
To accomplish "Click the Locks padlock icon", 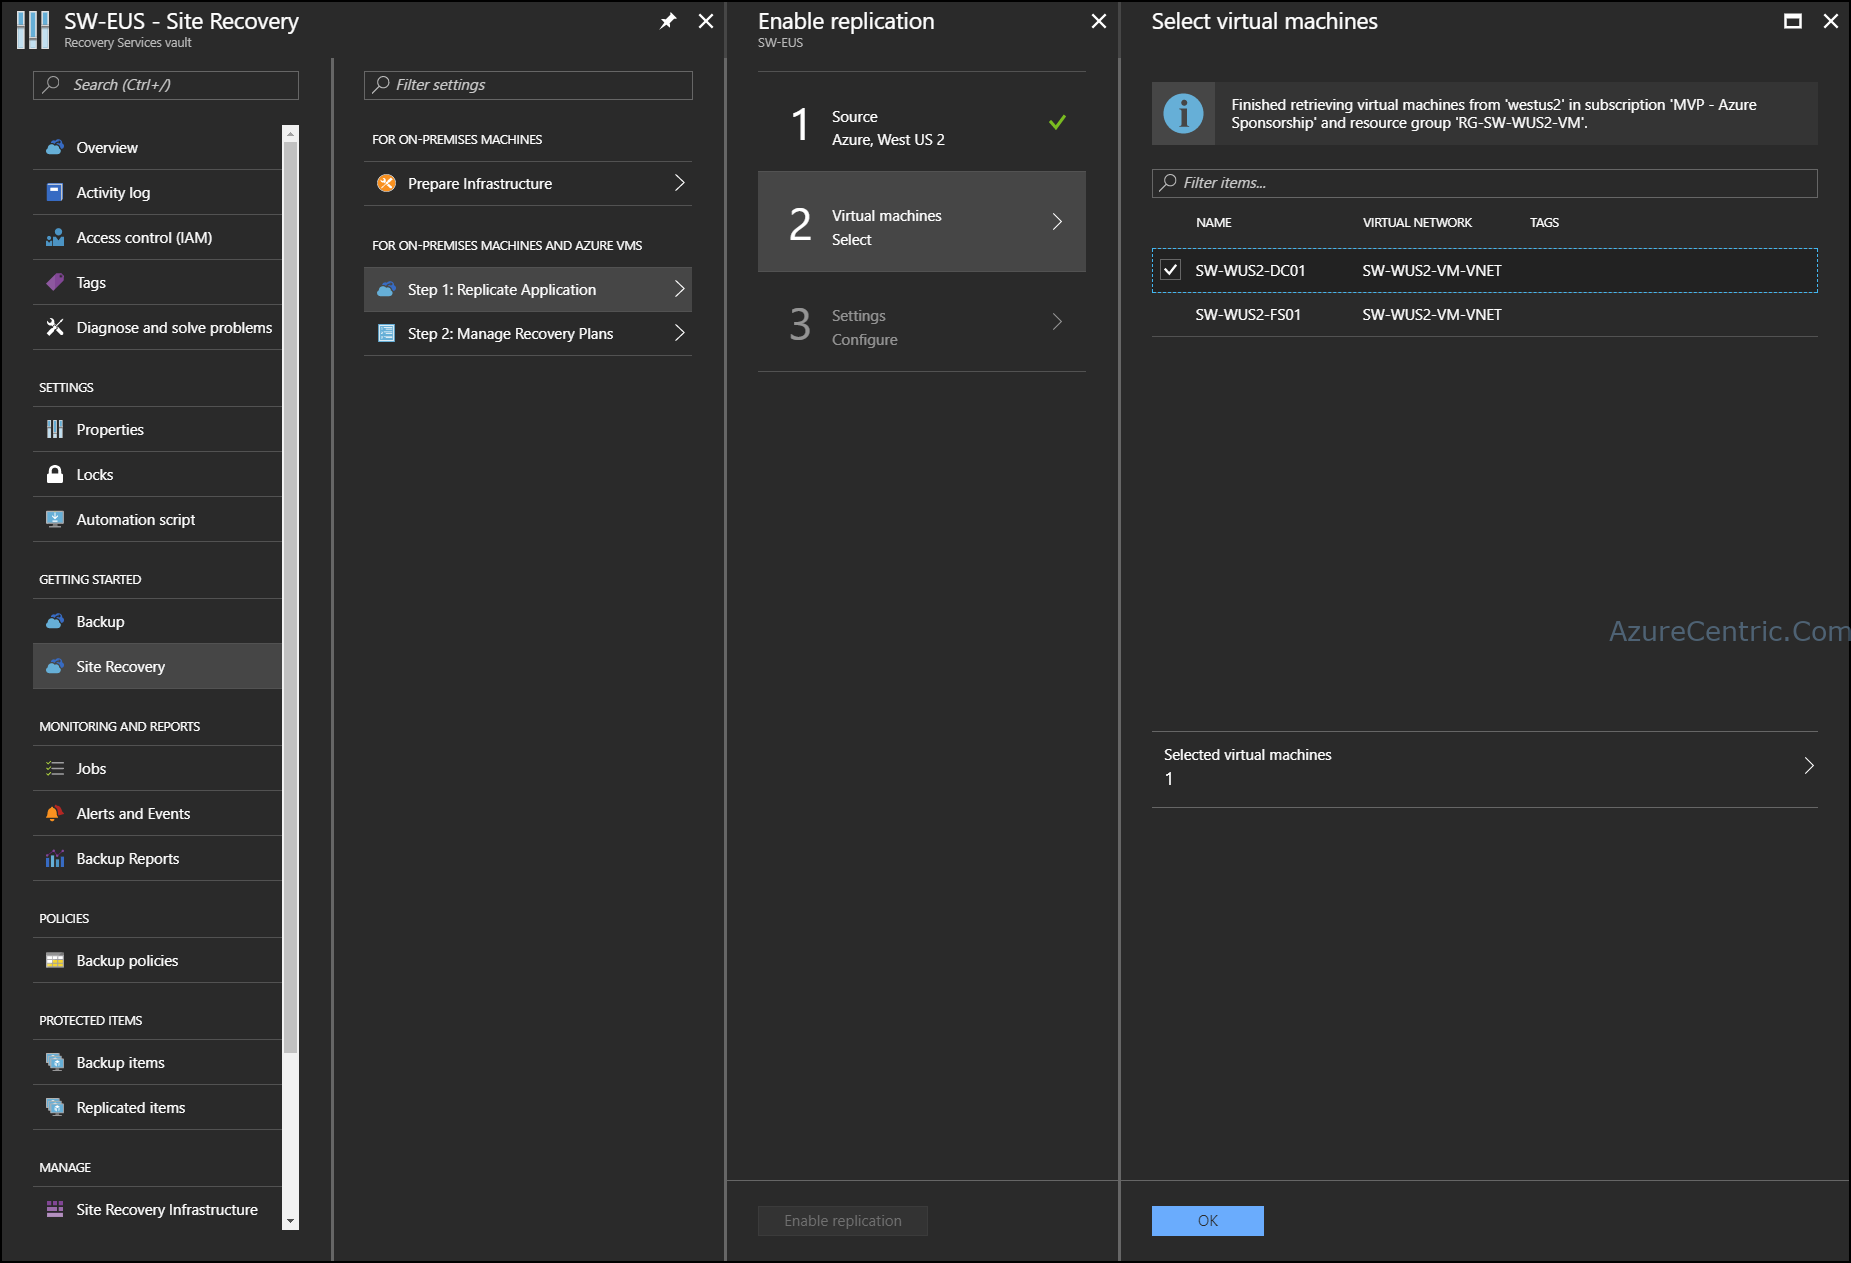I will click(55, 474).
